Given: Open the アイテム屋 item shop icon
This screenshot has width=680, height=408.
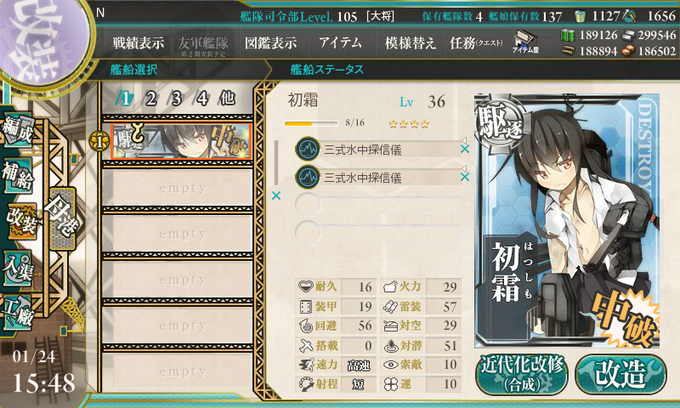Looking at the screenshot, I should [526, 42].
